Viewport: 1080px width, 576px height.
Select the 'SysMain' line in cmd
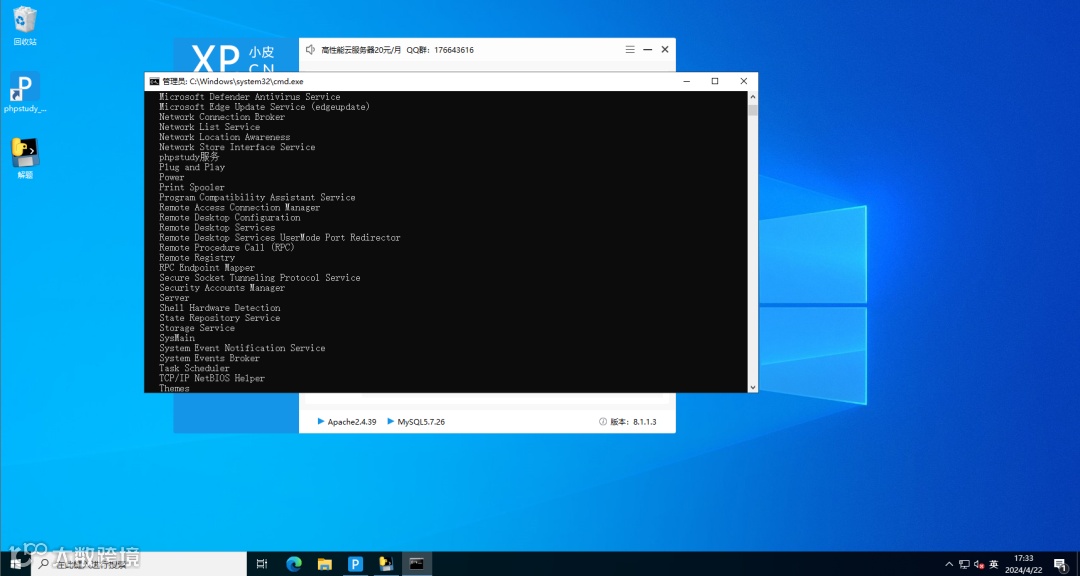(177, 338)
